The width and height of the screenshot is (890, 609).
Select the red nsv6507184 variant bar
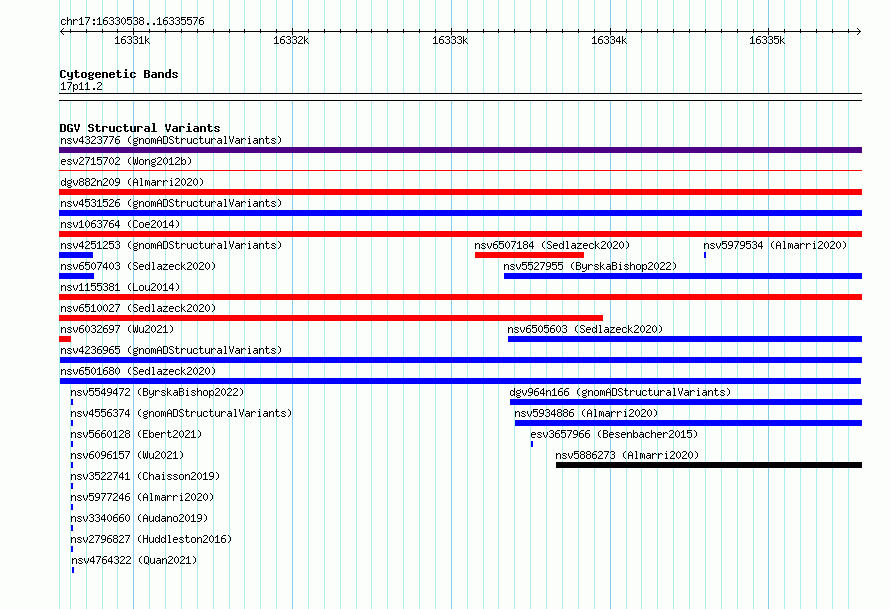[529, 255]
